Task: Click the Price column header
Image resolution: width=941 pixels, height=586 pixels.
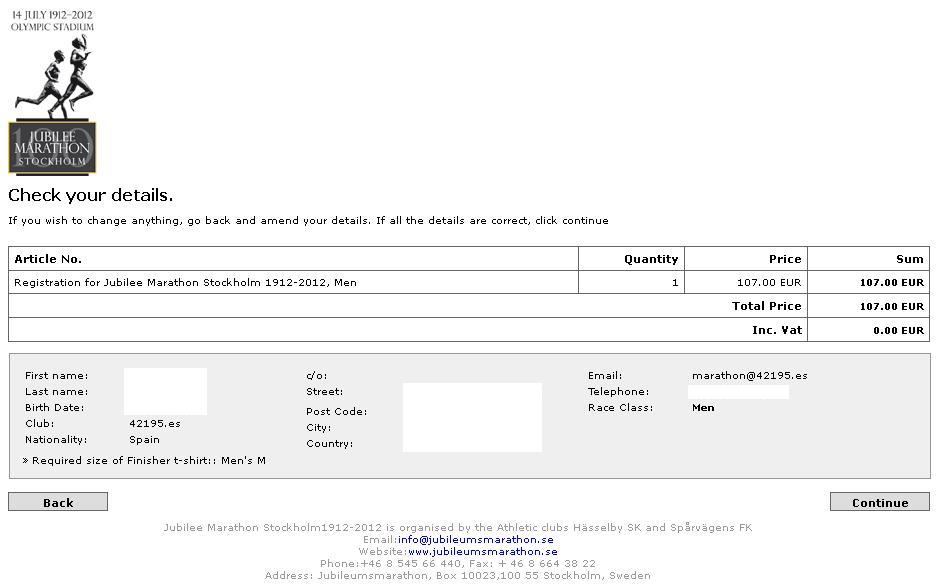Action: [x=784, y=259]
